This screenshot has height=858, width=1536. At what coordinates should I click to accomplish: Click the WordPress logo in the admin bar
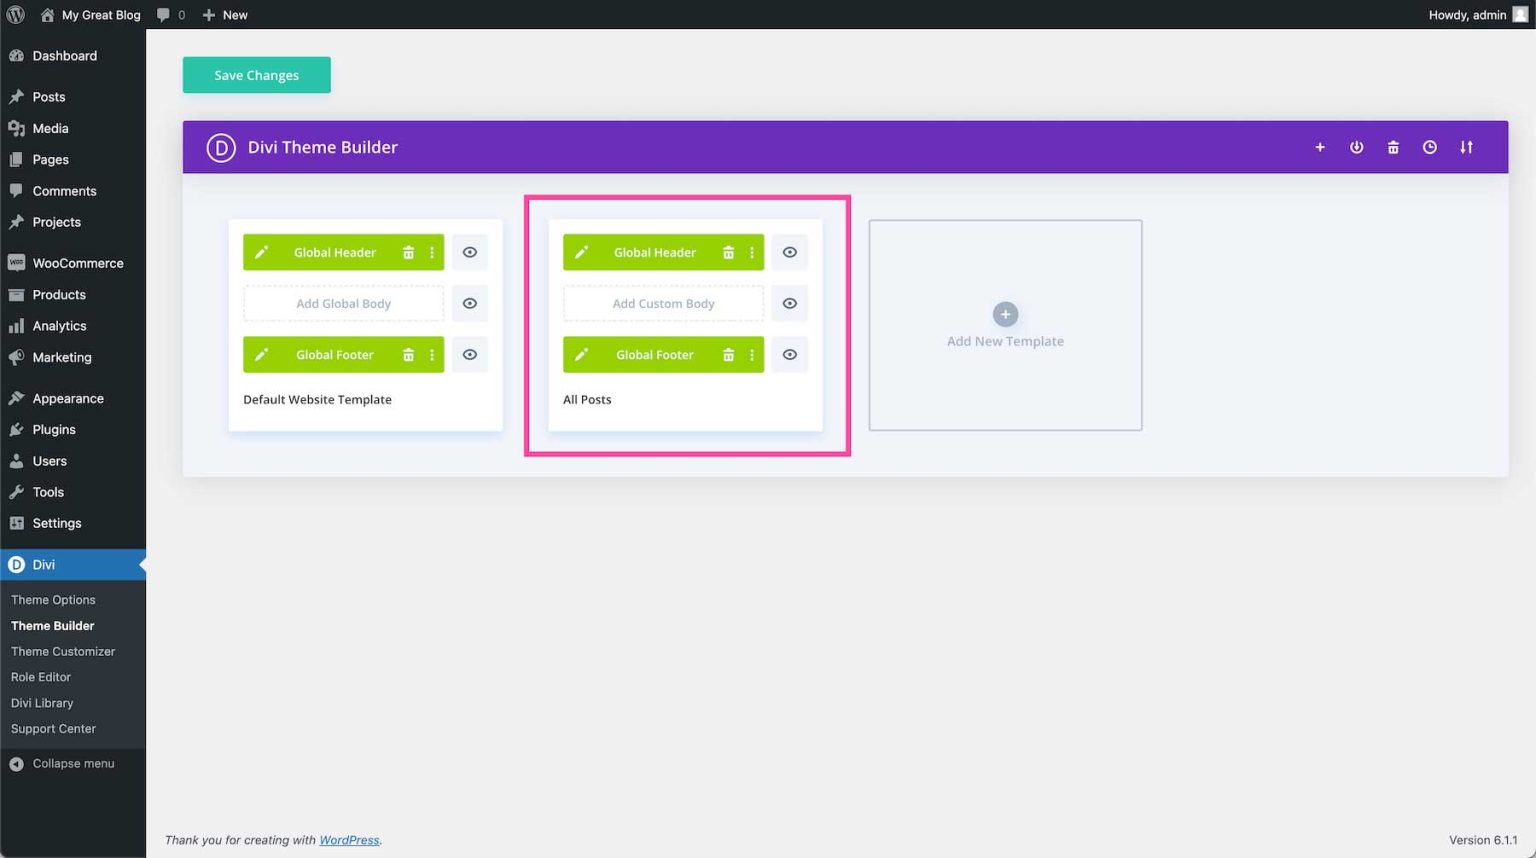coord(14,15)
